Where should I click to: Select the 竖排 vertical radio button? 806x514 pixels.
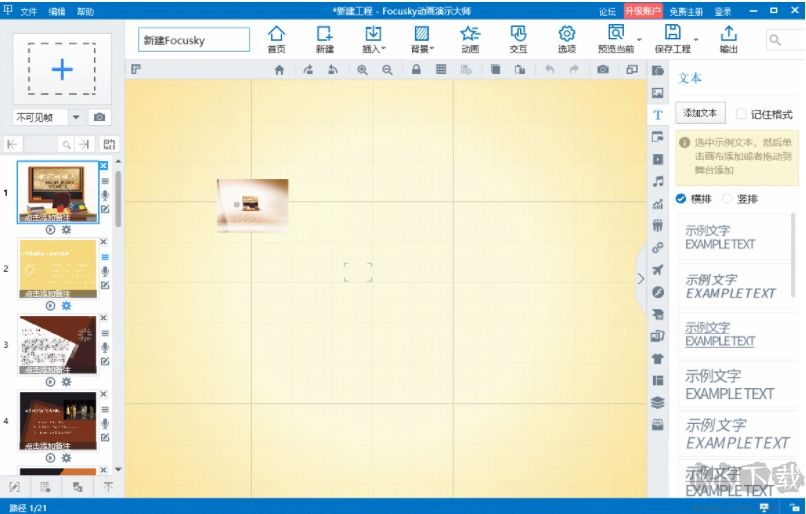727,198
